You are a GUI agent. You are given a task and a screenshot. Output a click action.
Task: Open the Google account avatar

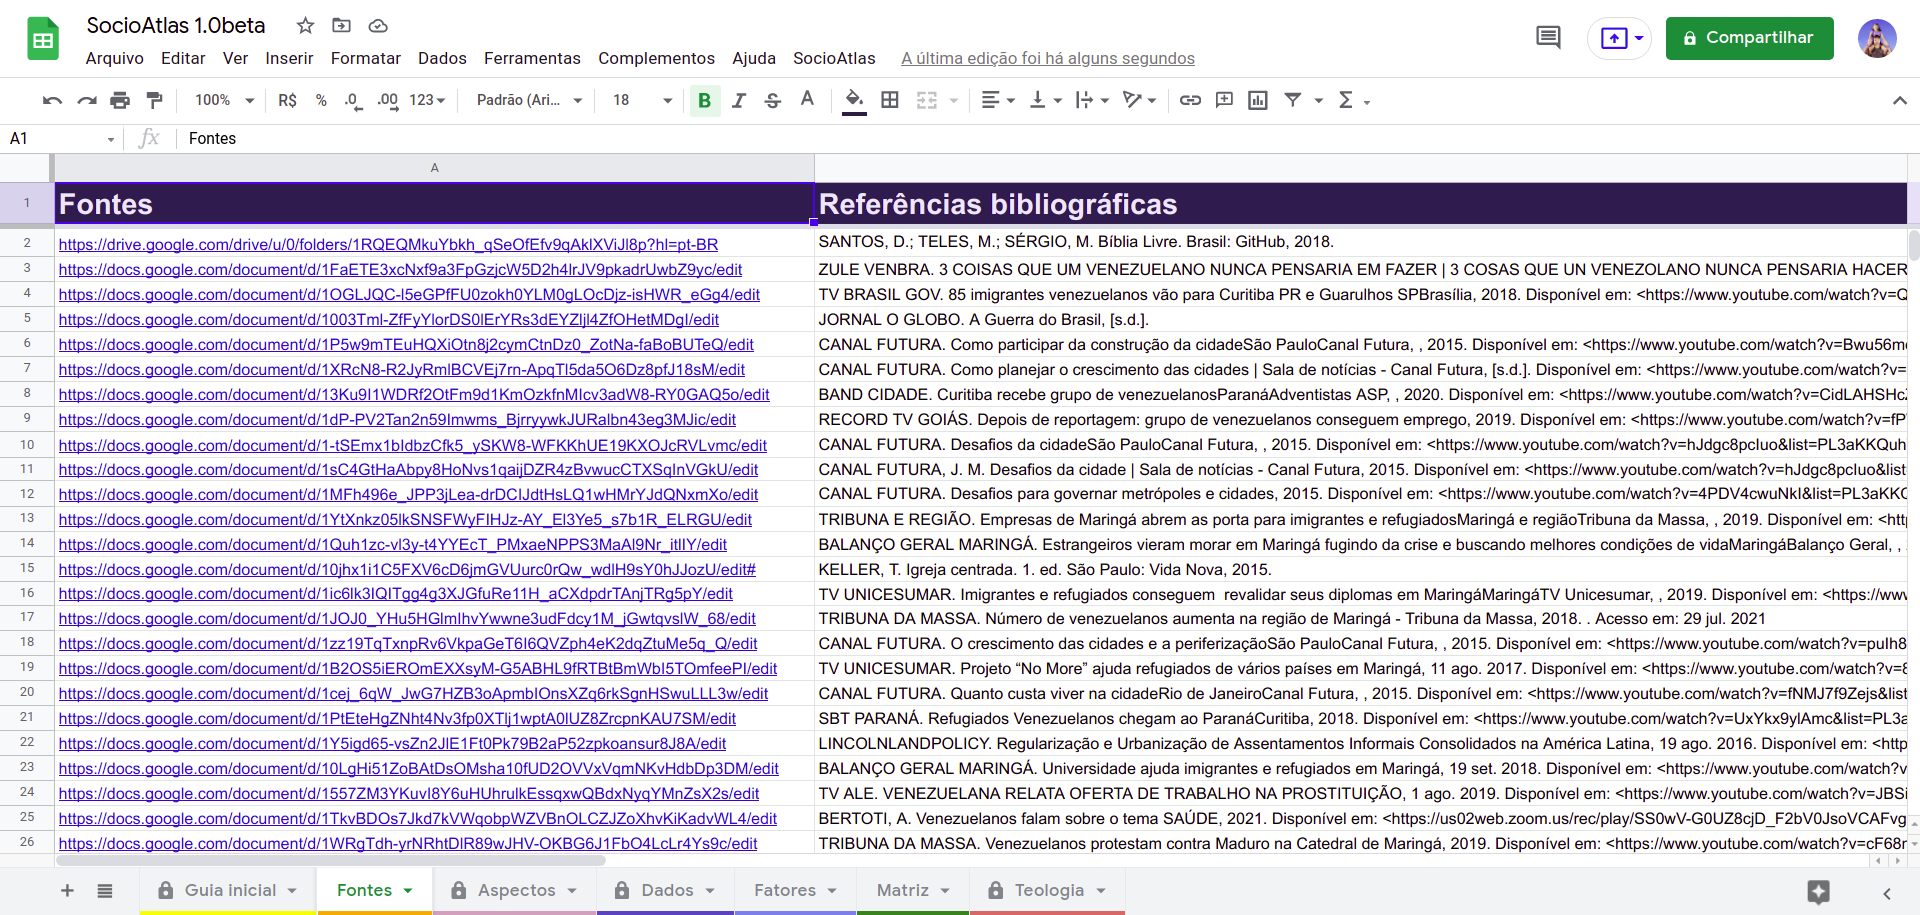tap(1877, 38)
